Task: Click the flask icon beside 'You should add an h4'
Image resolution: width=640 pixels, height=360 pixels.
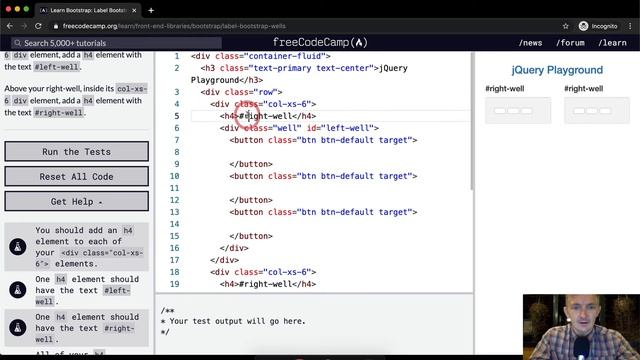Action: pos(18,247)
